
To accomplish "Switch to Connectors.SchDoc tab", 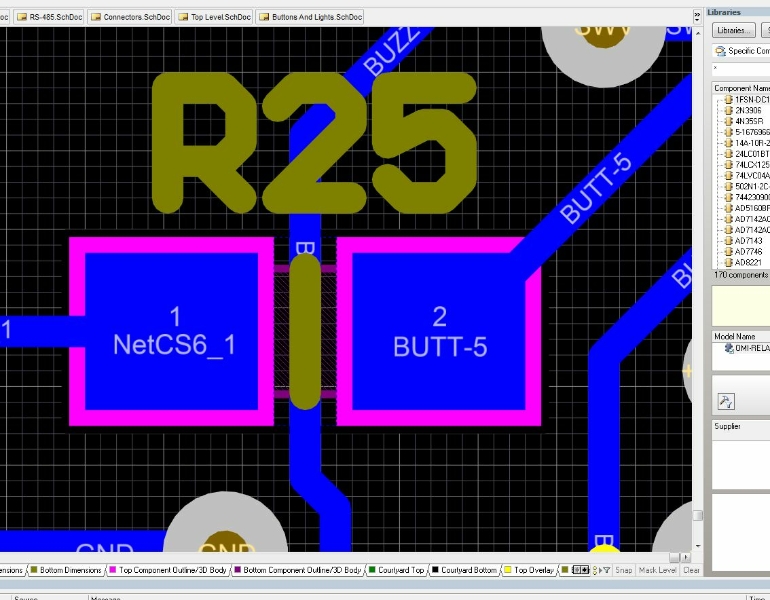I will coord(131,17).
